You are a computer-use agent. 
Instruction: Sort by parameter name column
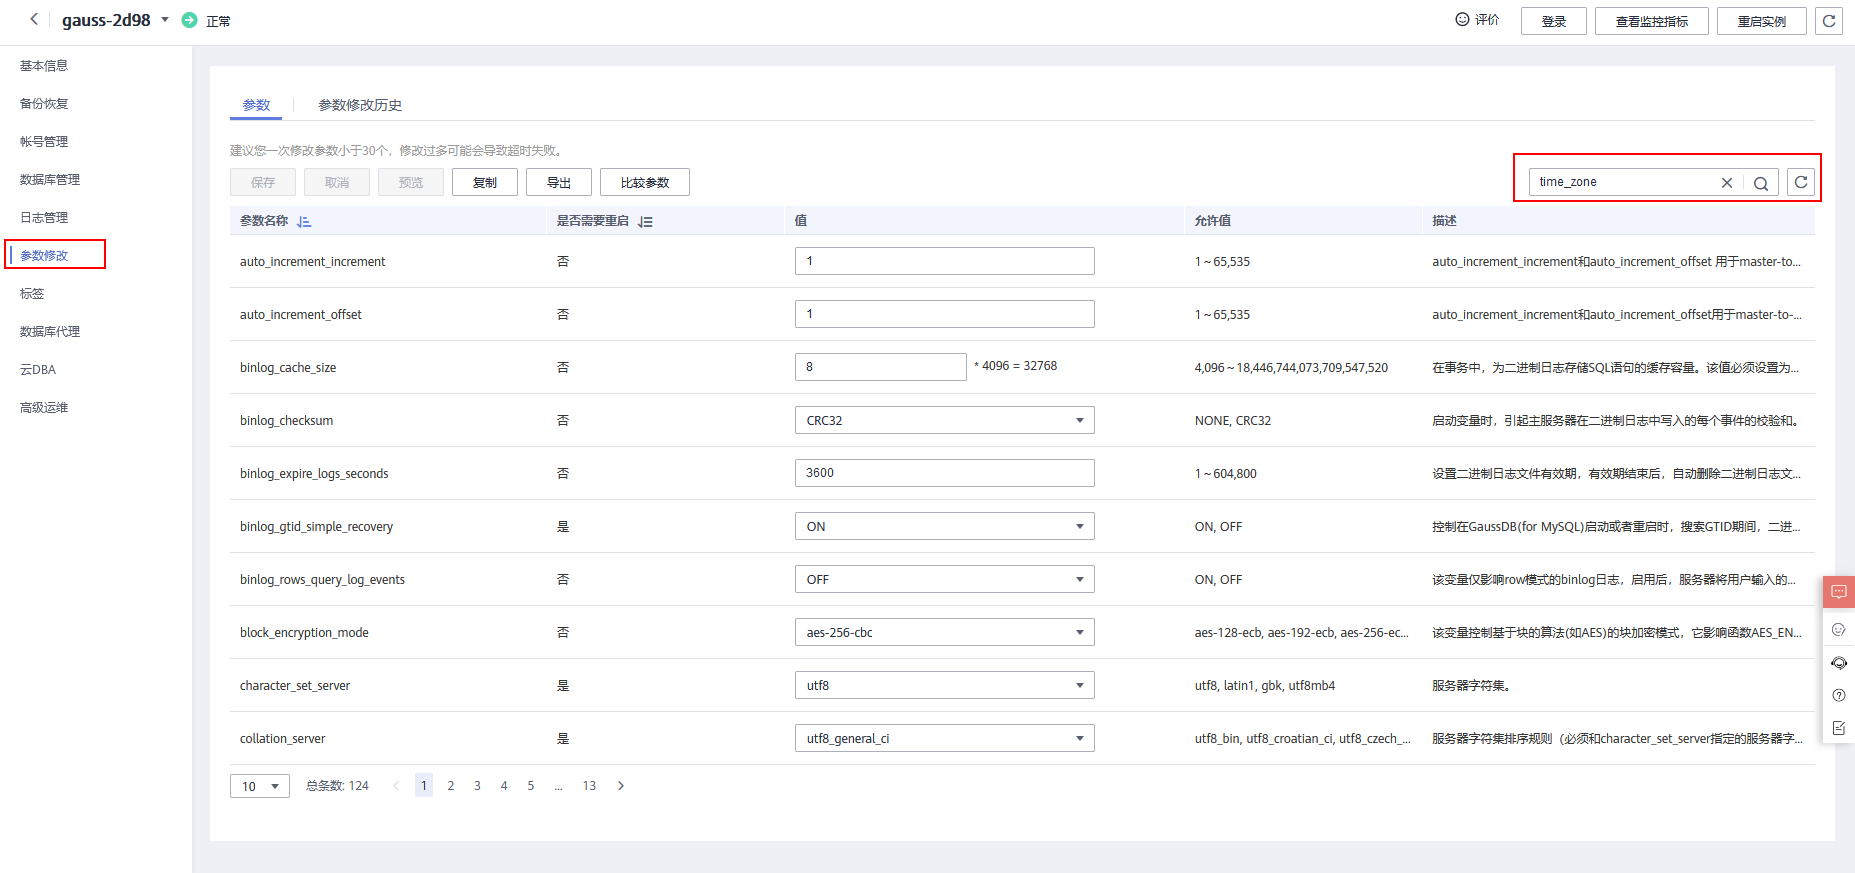pos(304,221)
